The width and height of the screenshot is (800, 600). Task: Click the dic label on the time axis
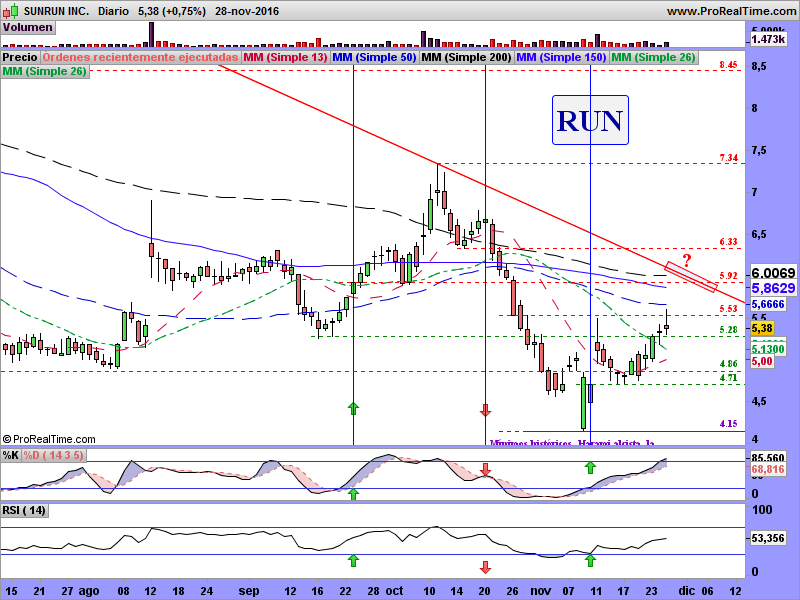pyautogui.click(x=686, y=591)
